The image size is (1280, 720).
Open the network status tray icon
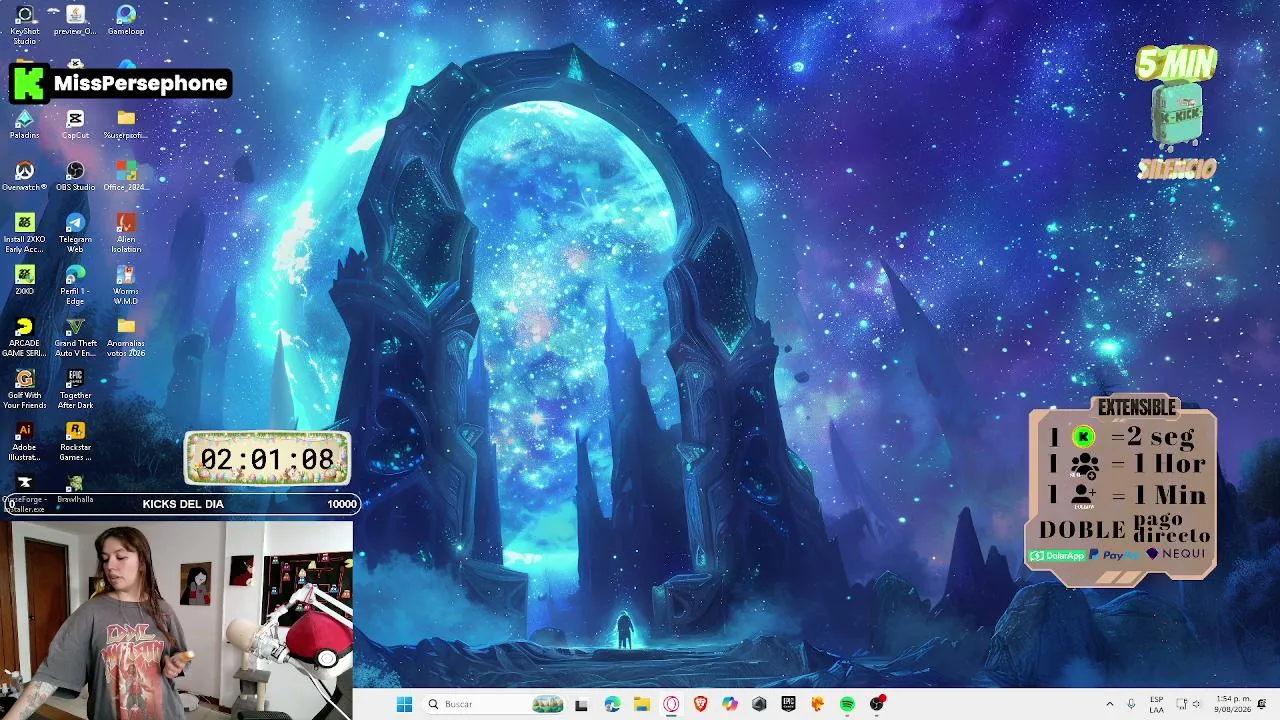1181,704
